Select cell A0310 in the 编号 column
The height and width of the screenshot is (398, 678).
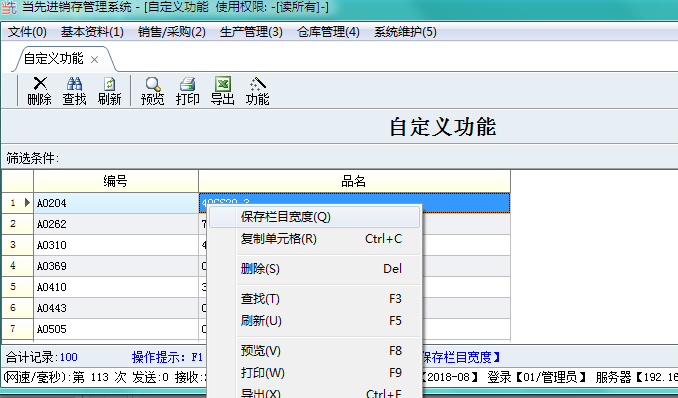(x=116, y=245)
